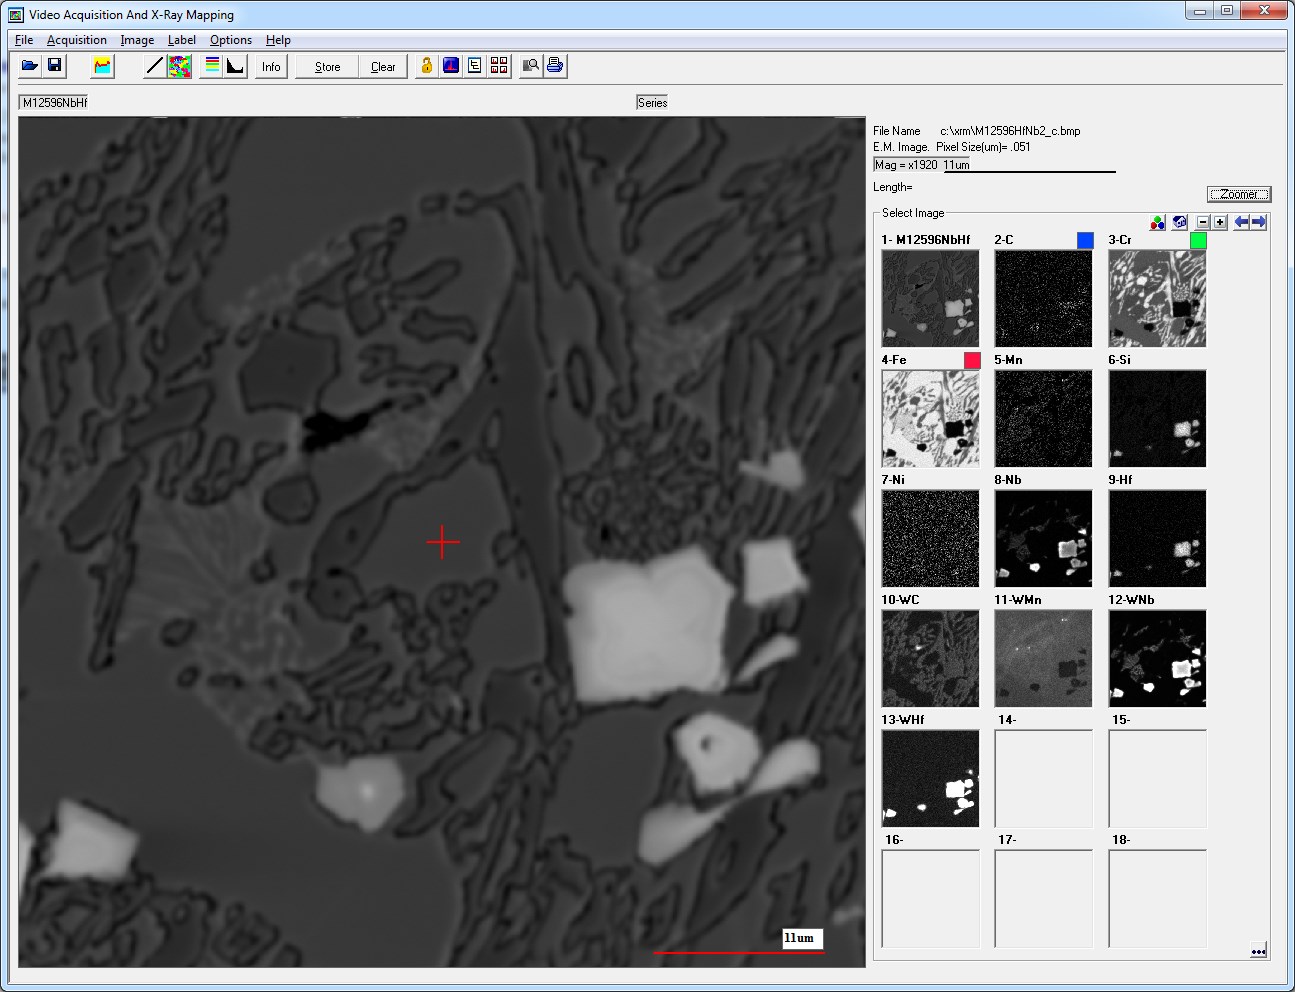
Task: Click the red color swatch for 4-Fe
Action: (x=972, y=360)
